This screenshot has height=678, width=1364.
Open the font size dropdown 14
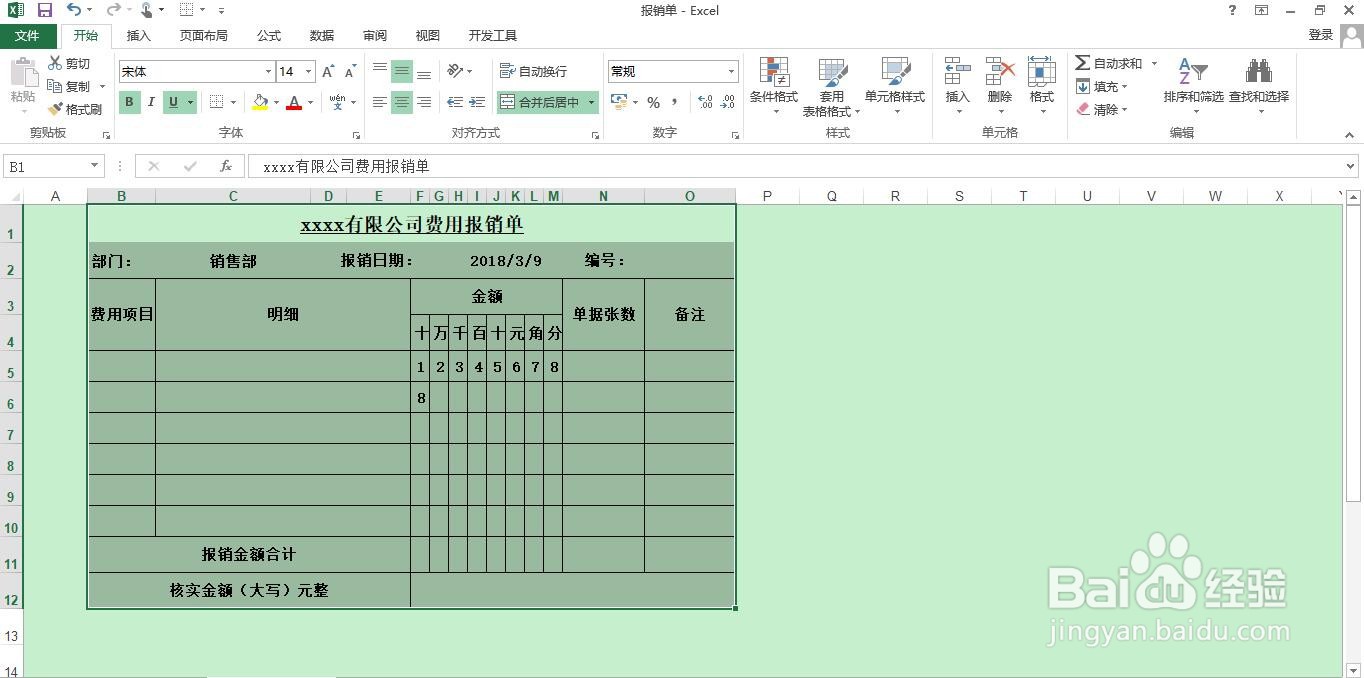308,71
